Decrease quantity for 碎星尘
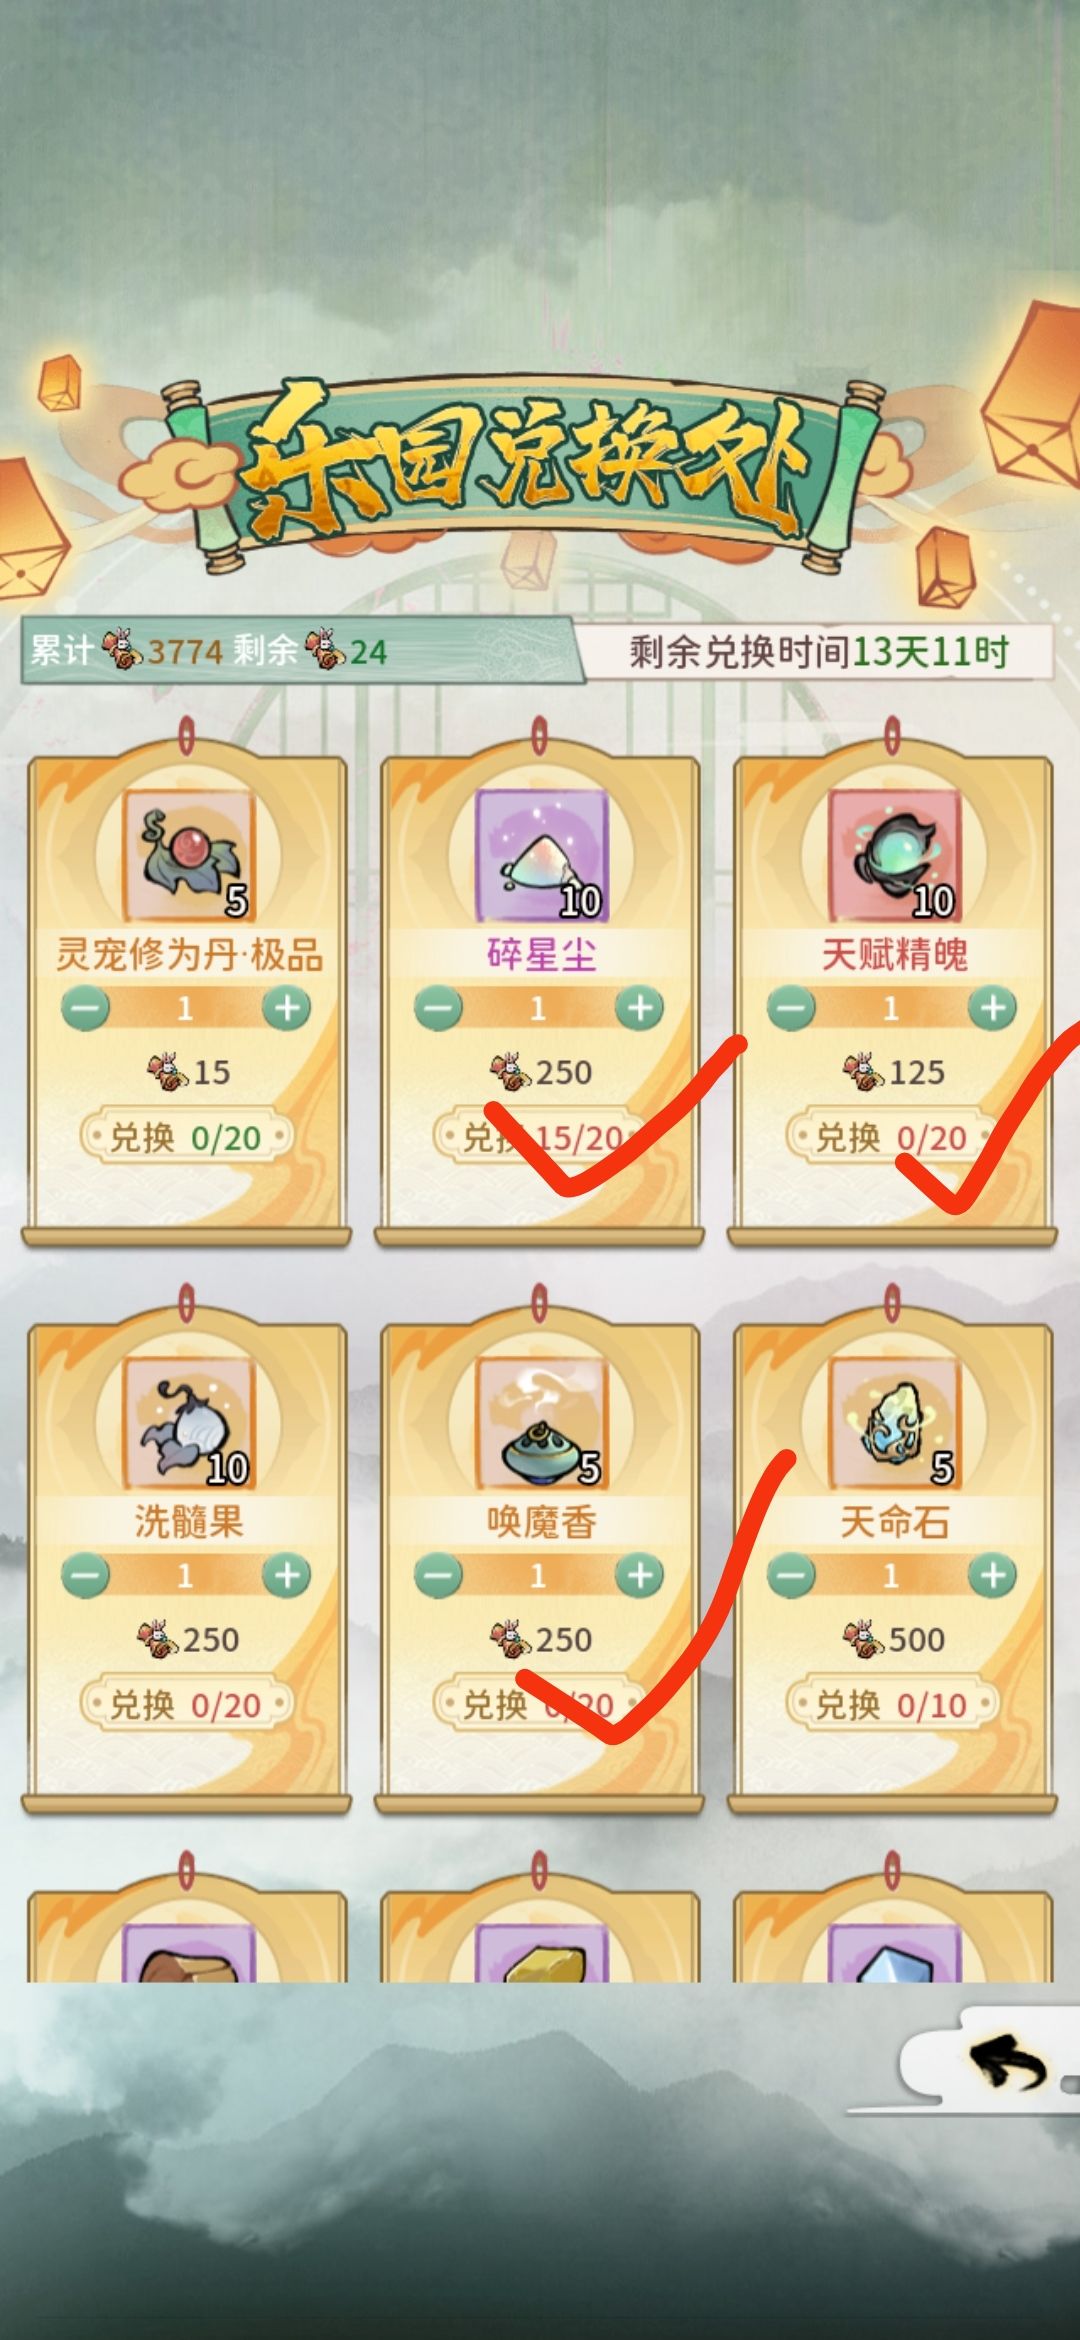Image resolution: width=1080 pixels, height=2340 pixels. 438,1008
